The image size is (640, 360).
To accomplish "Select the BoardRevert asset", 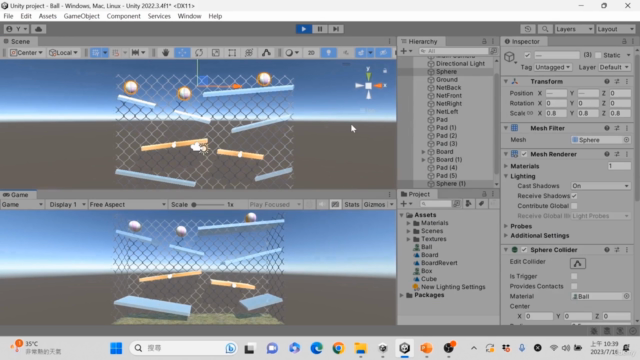I will click(x=439, y=263).
